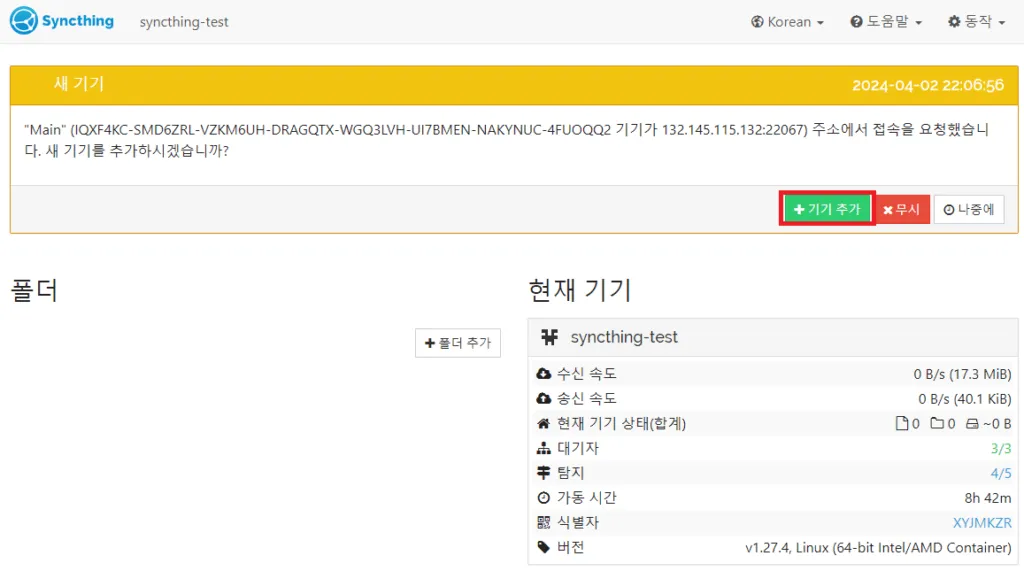This screenshot has height=571, width=1024.
Task: Click the tag icon beside 버전
Action: pos(544,548)
